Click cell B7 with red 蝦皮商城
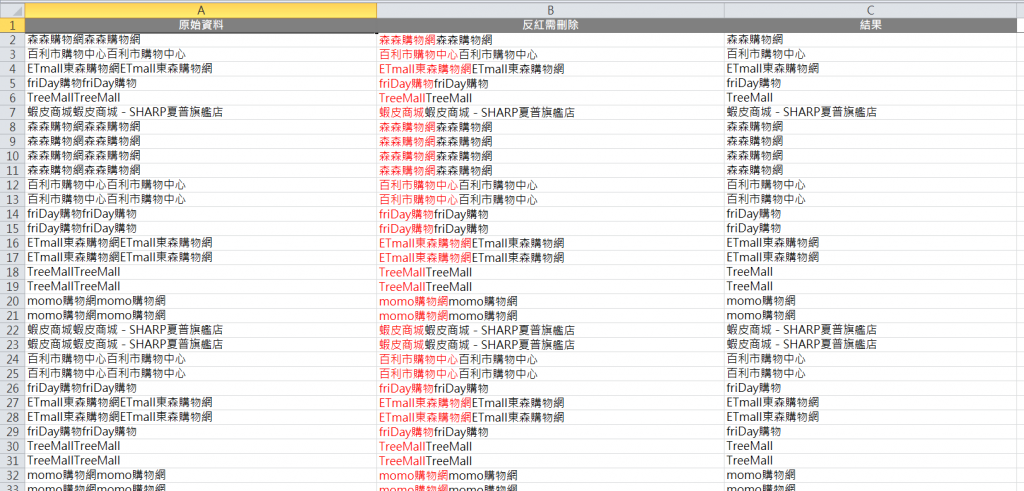 point(551,112)
